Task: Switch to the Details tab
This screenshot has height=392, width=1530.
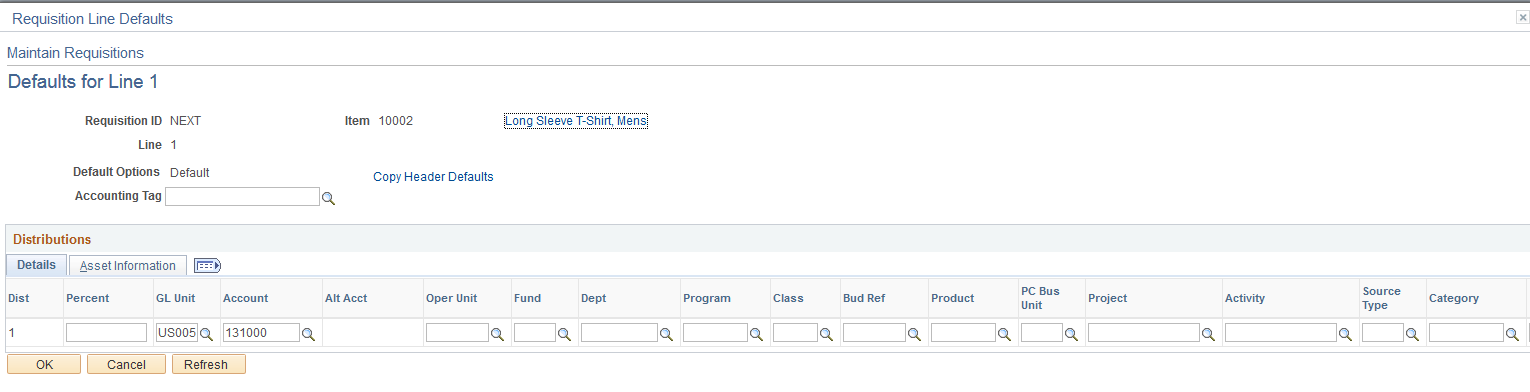Action: tap(36, 265)
